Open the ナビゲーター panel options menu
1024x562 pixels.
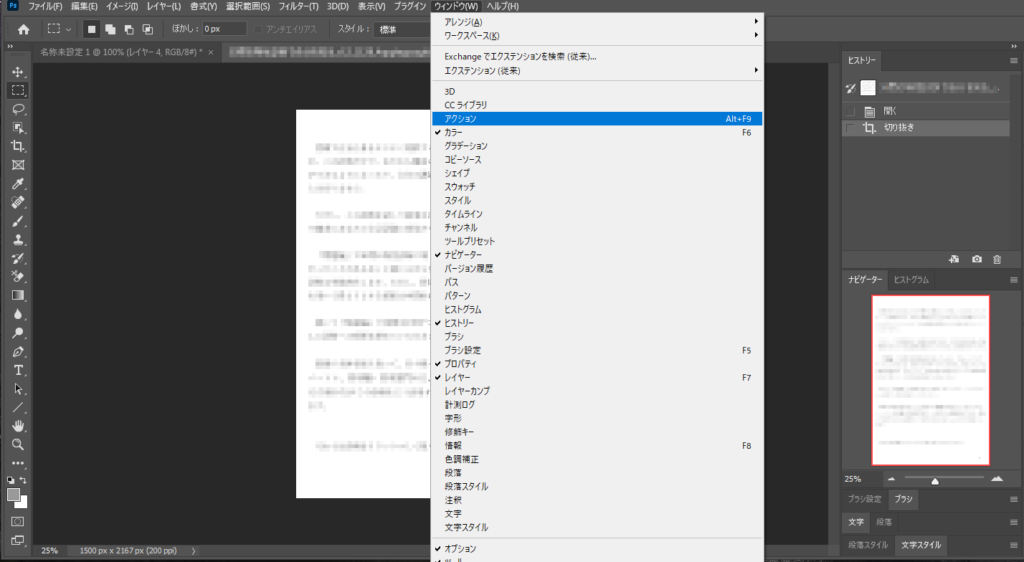pyautogui.click(x=1014, y=280)
